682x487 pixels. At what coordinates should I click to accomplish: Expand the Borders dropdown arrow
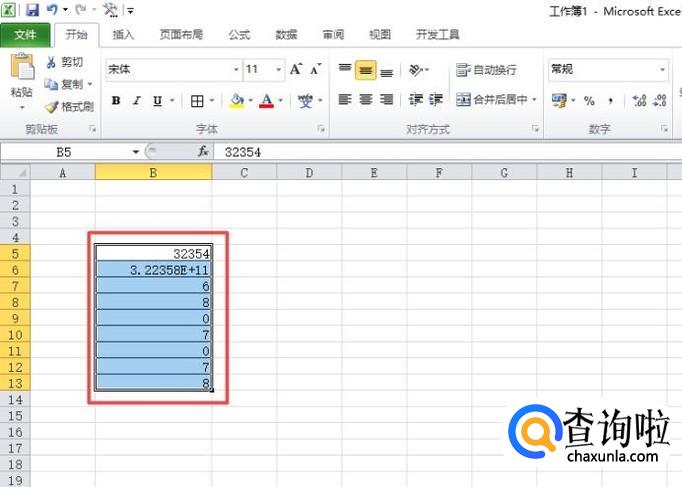(x=212, y=101)
